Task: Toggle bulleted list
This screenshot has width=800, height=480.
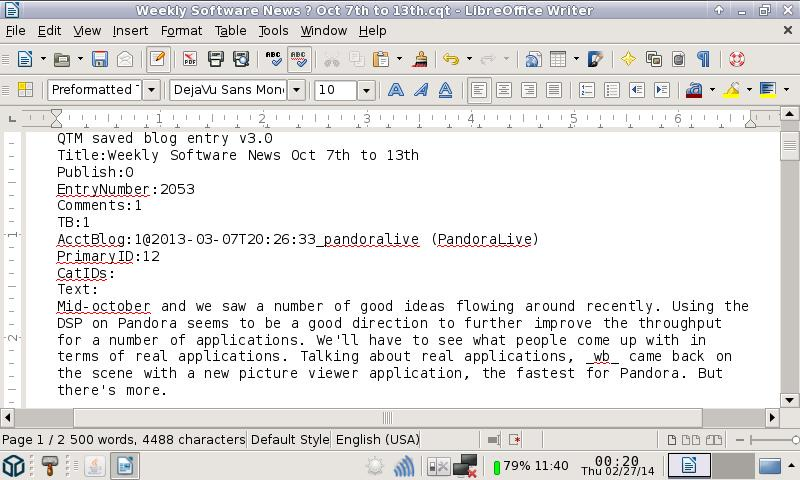Action: pyautogui.click(x=612, y=90)
